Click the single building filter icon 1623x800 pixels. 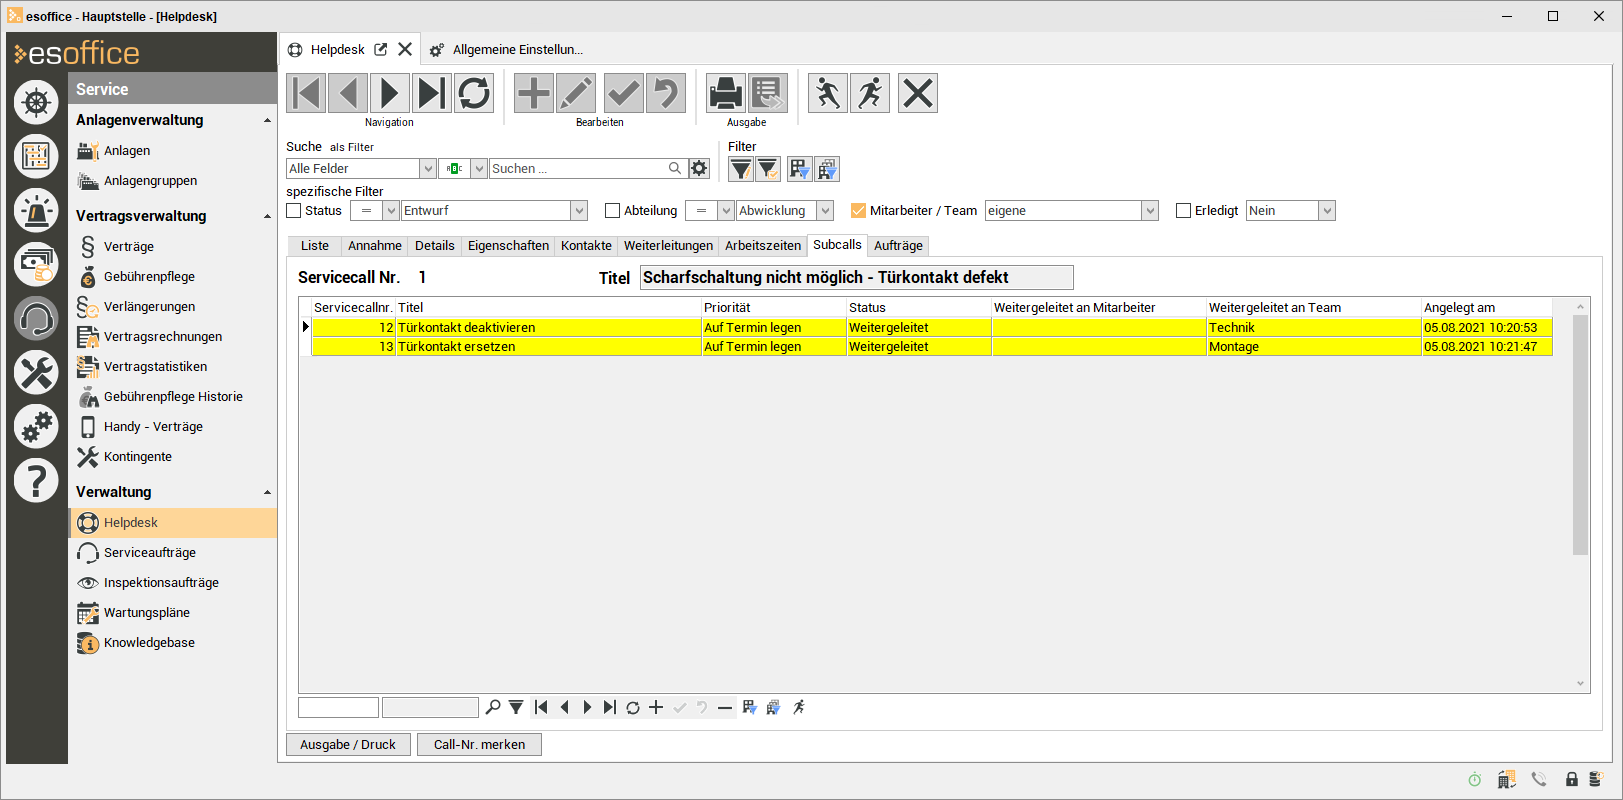pyautogui.click(x=799, y=169)
